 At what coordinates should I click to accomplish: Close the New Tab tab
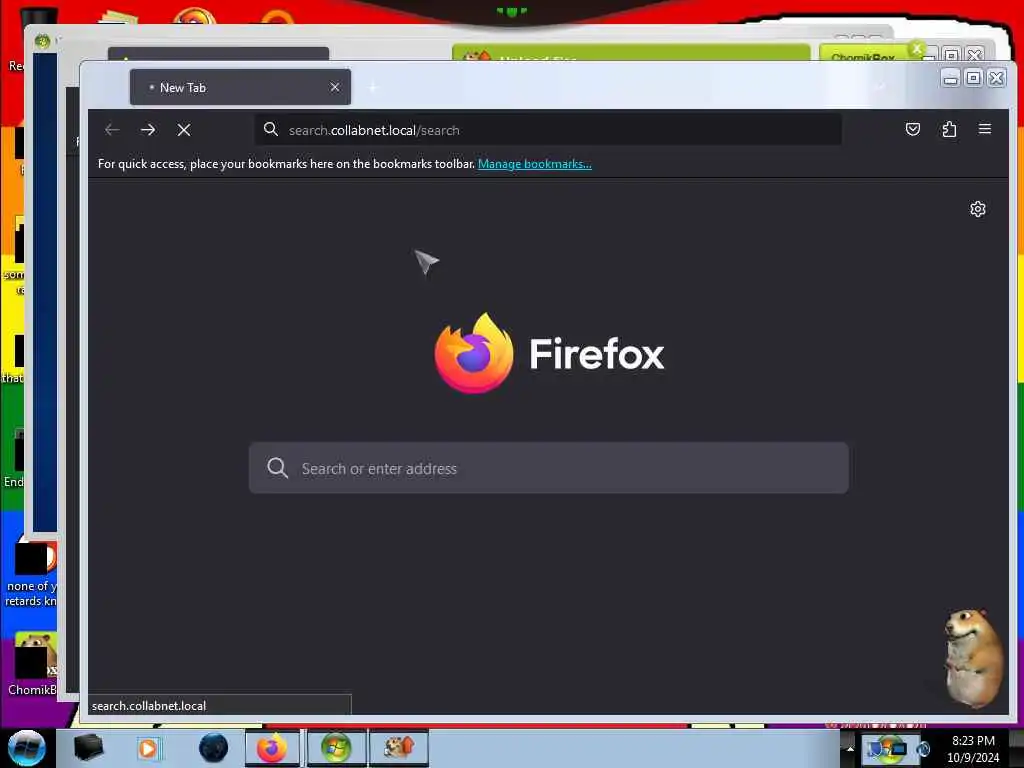335,87
